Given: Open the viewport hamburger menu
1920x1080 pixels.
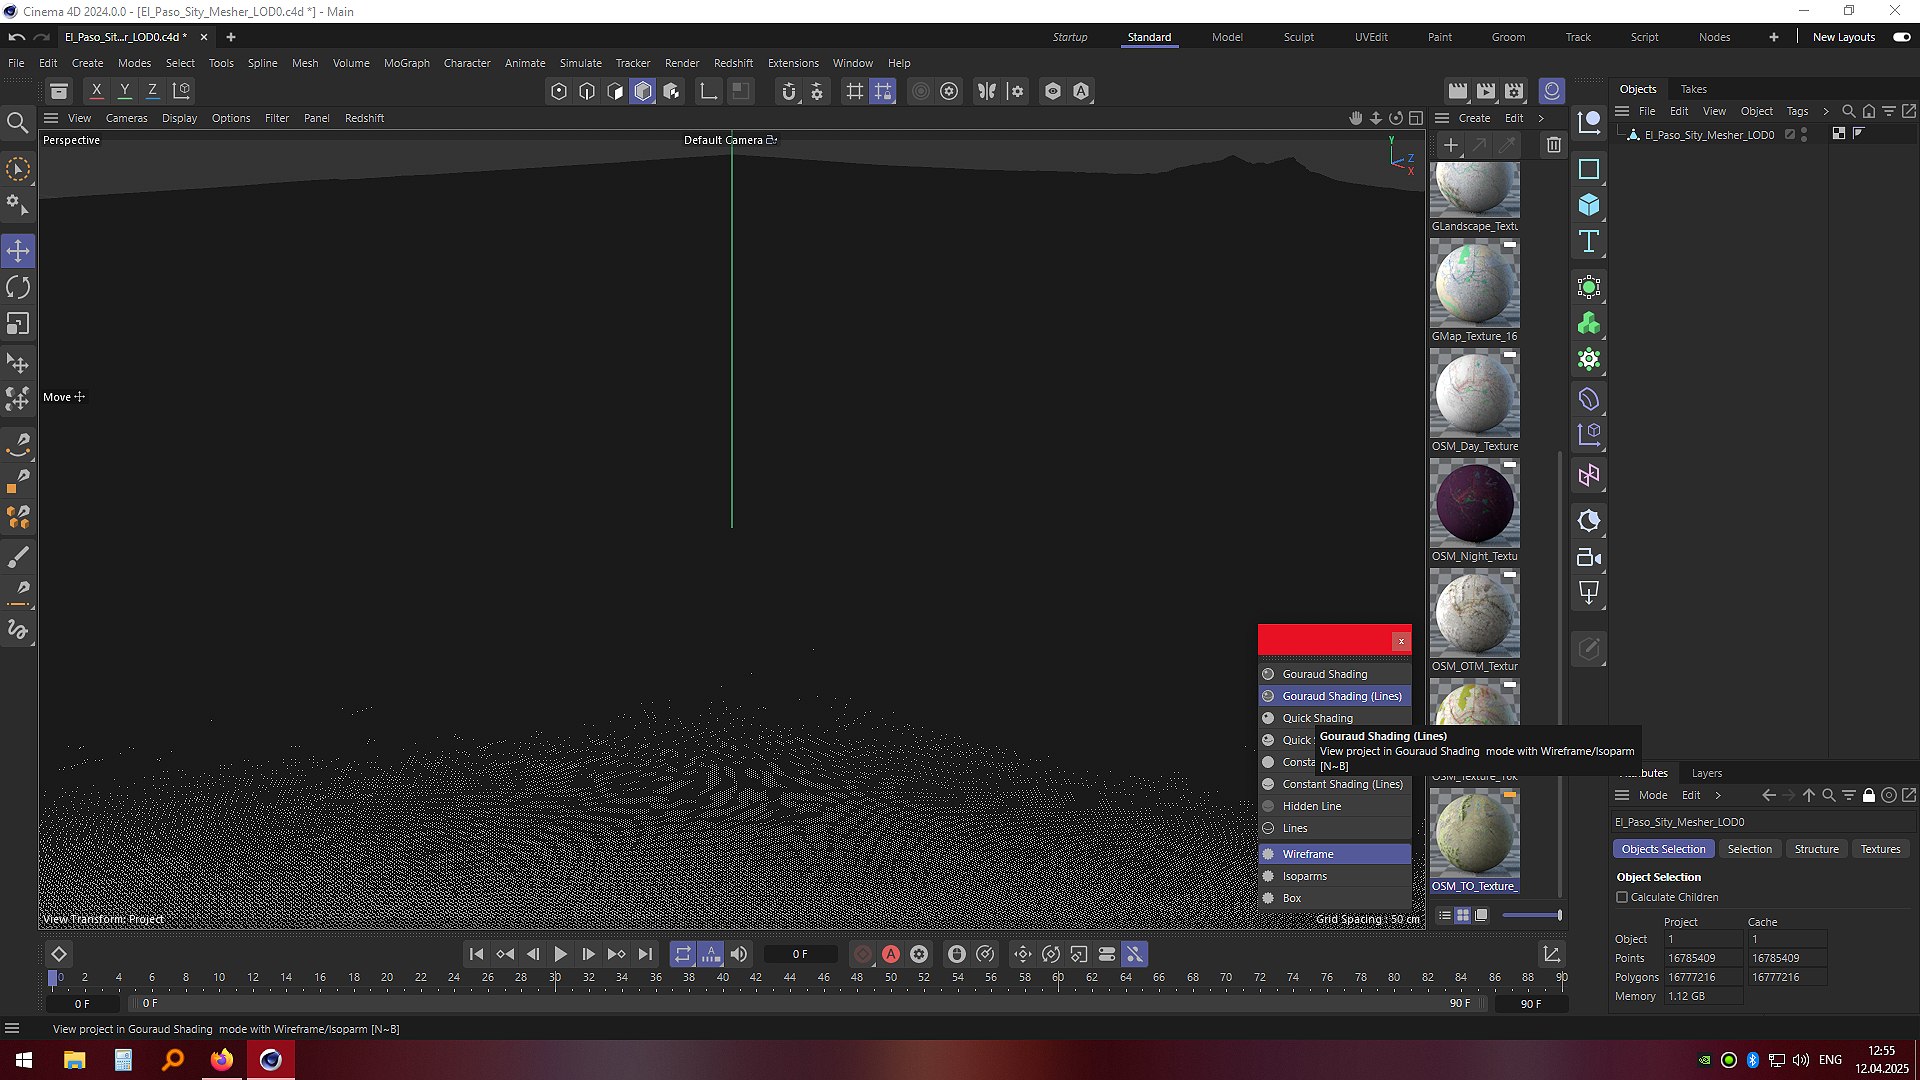Looking at the screenshot, I should pos(51,118).
